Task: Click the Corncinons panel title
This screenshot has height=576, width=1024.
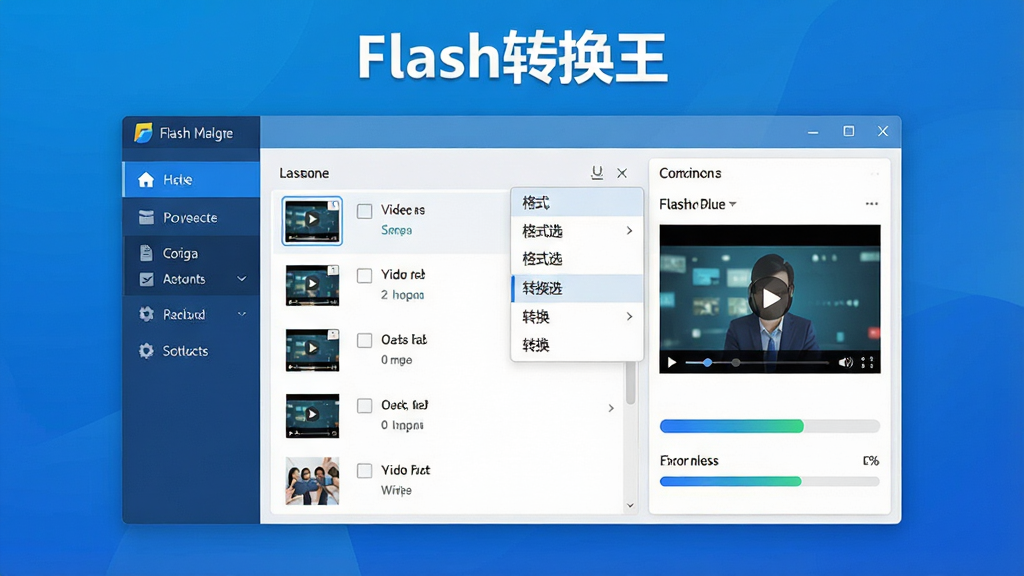Action: pos(690,173)
